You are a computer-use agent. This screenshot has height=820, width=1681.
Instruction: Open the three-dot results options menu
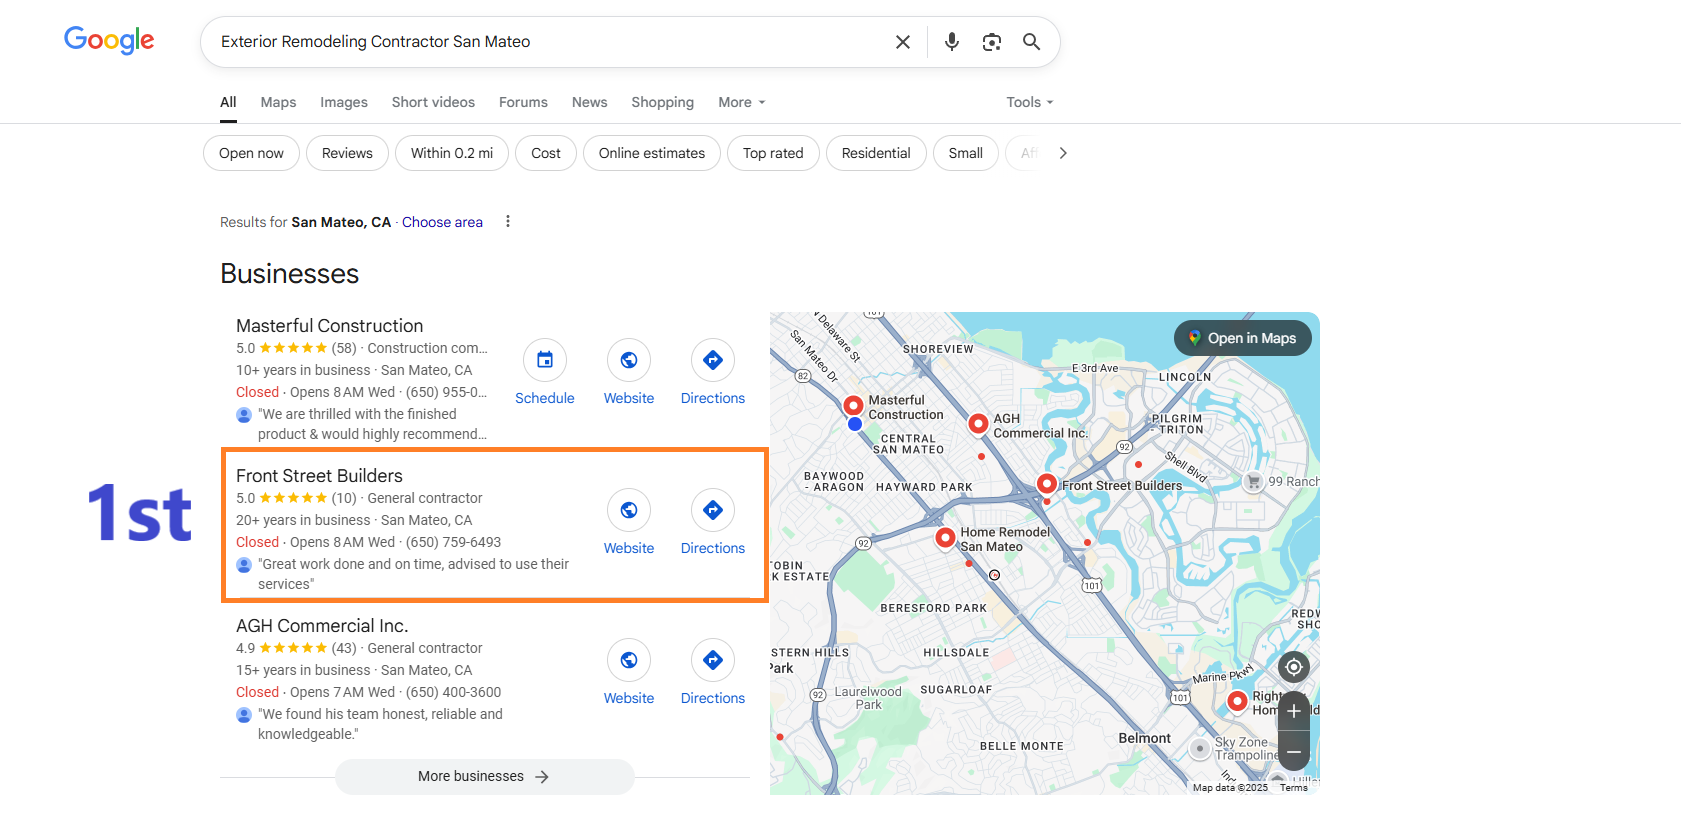[x=508, y=222]
